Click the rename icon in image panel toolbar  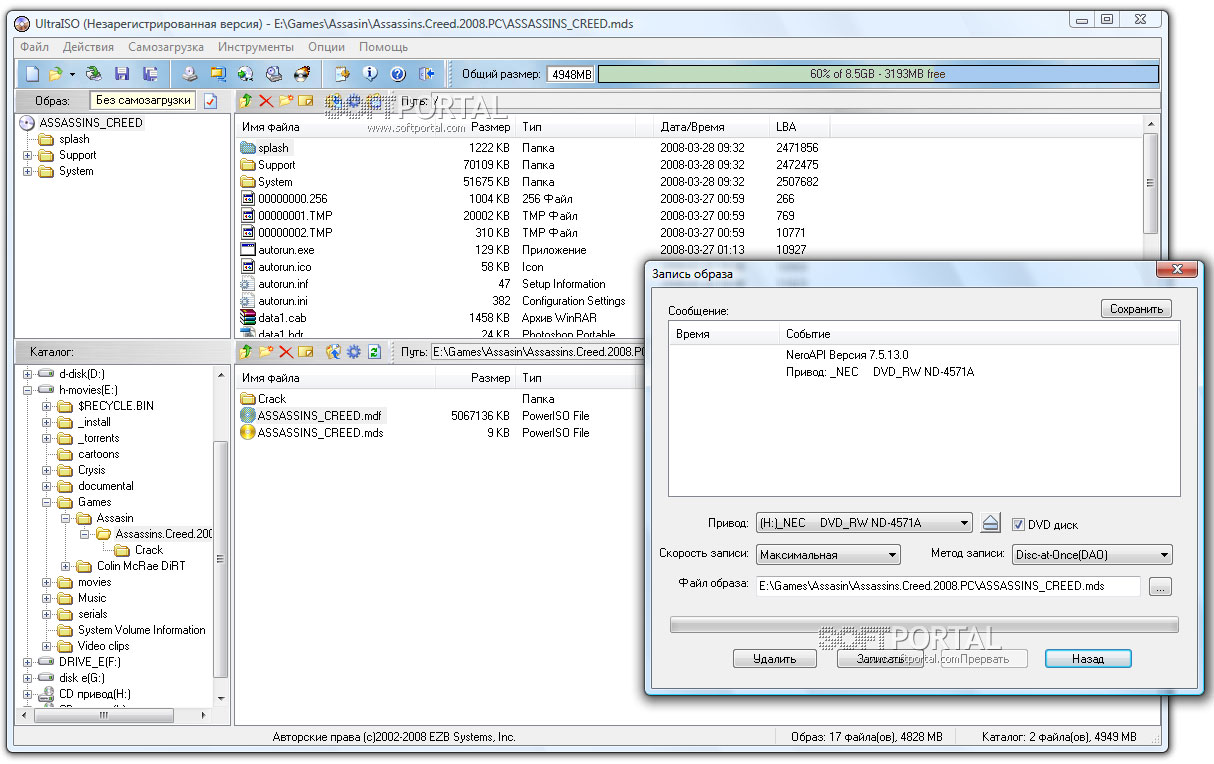(x=306, y=101)
